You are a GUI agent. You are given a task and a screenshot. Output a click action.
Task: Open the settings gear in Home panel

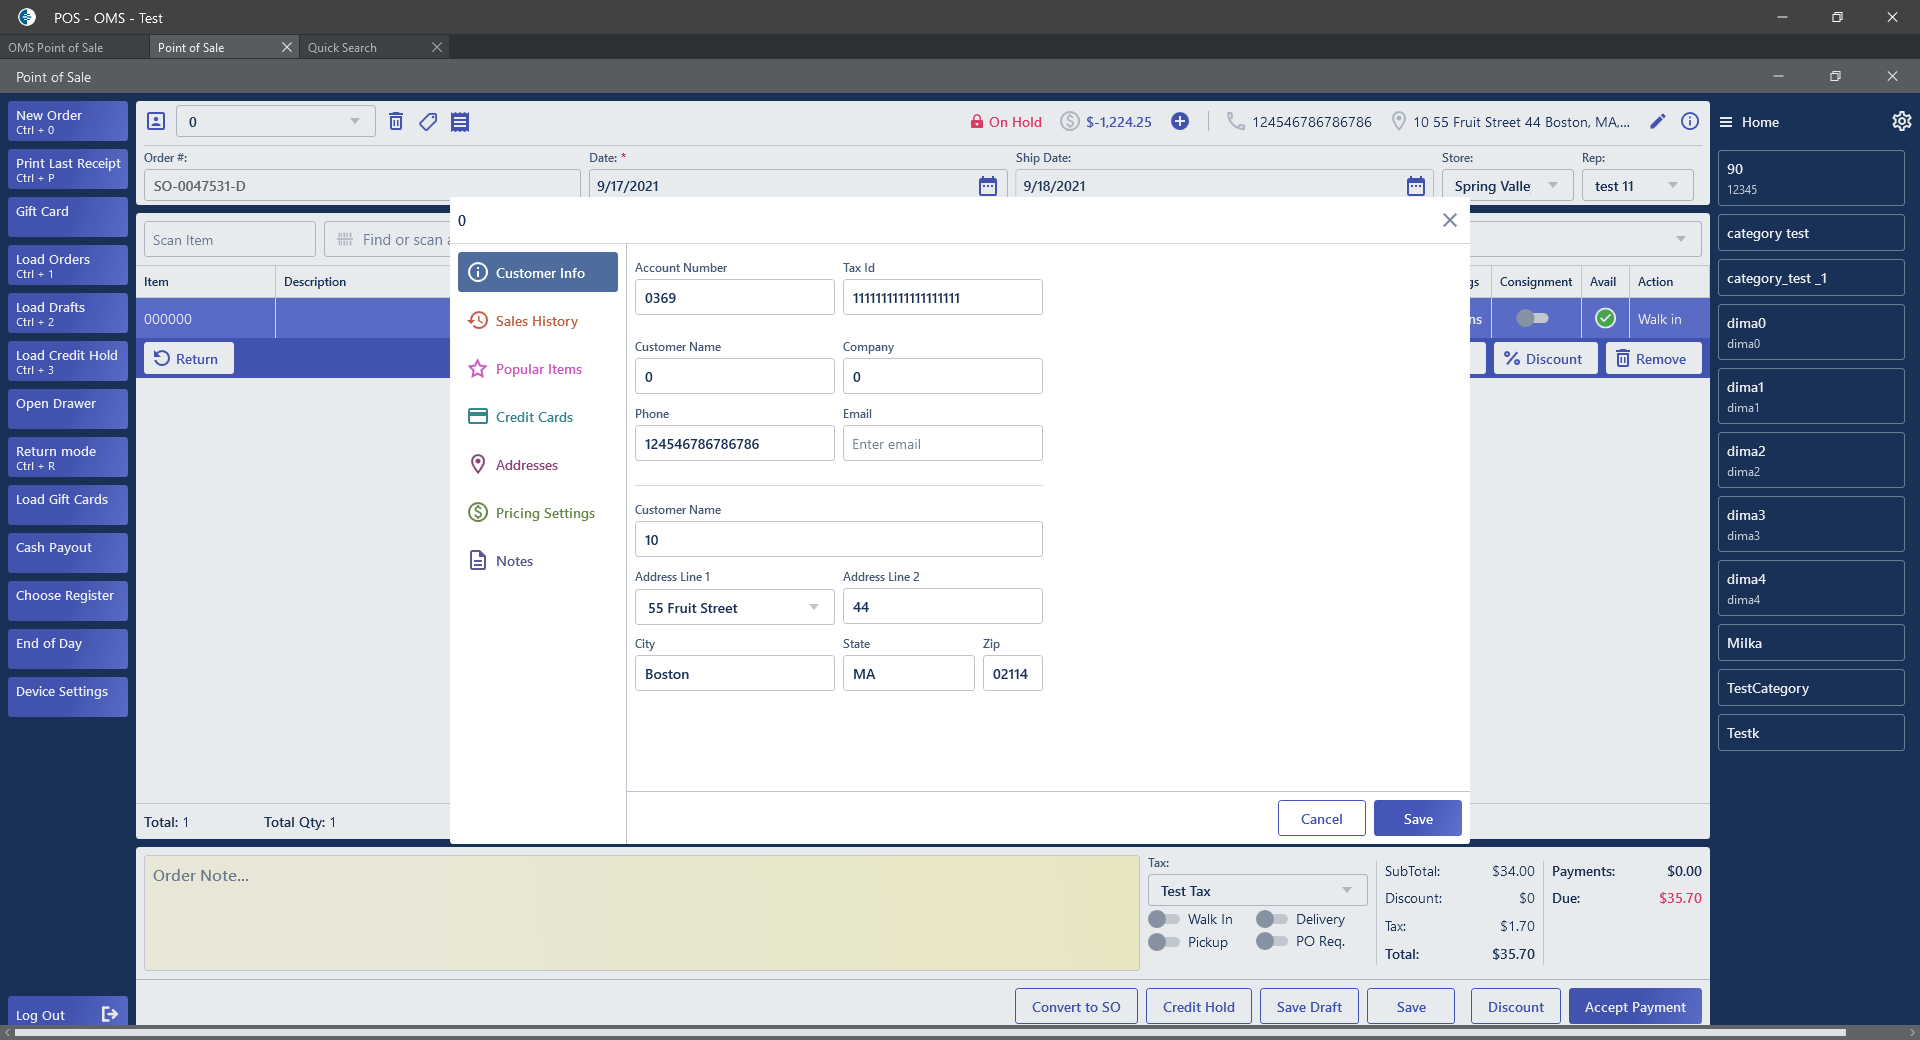(x=1901, y=121)
